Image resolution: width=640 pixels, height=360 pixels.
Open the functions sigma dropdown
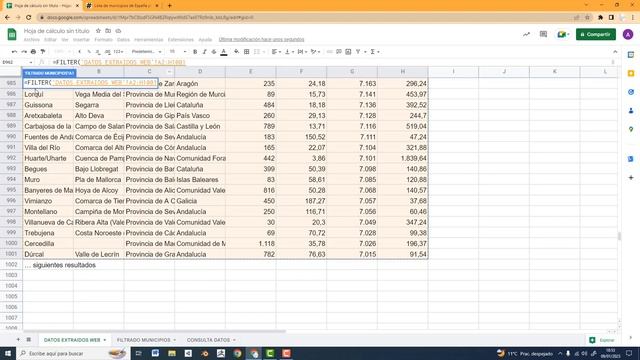374,52
